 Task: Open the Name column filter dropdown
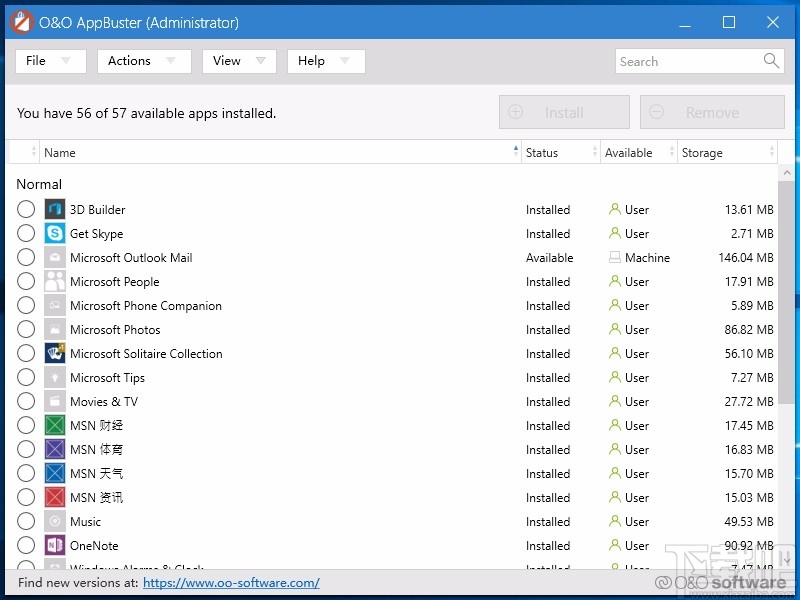click(x=514, y=152)
